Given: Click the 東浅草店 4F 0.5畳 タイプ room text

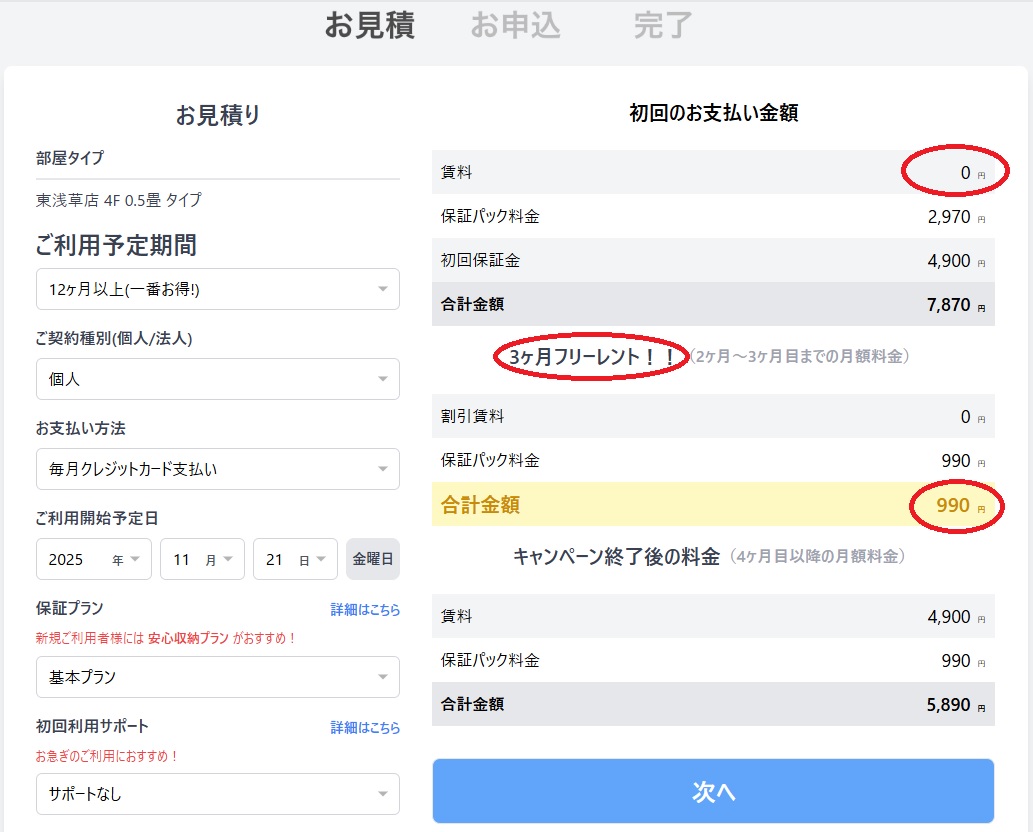Looking at the screenshot, I should (118, 200).
